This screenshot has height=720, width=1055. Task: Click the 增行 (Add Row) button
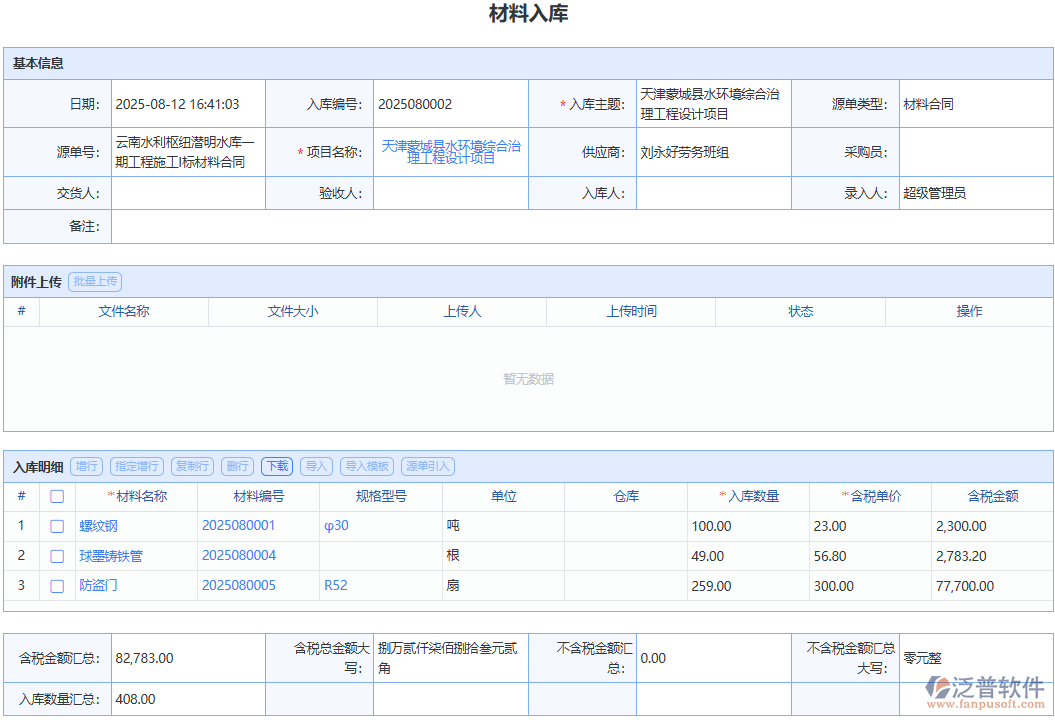[x=86, y=466]
